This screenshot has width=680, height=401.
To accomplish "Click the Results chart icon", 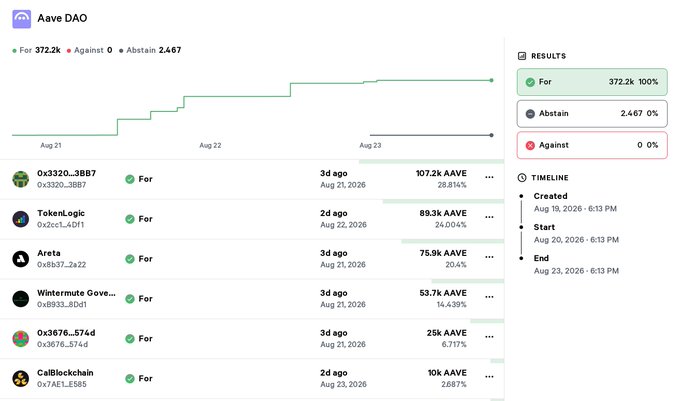I will (522, 56).
